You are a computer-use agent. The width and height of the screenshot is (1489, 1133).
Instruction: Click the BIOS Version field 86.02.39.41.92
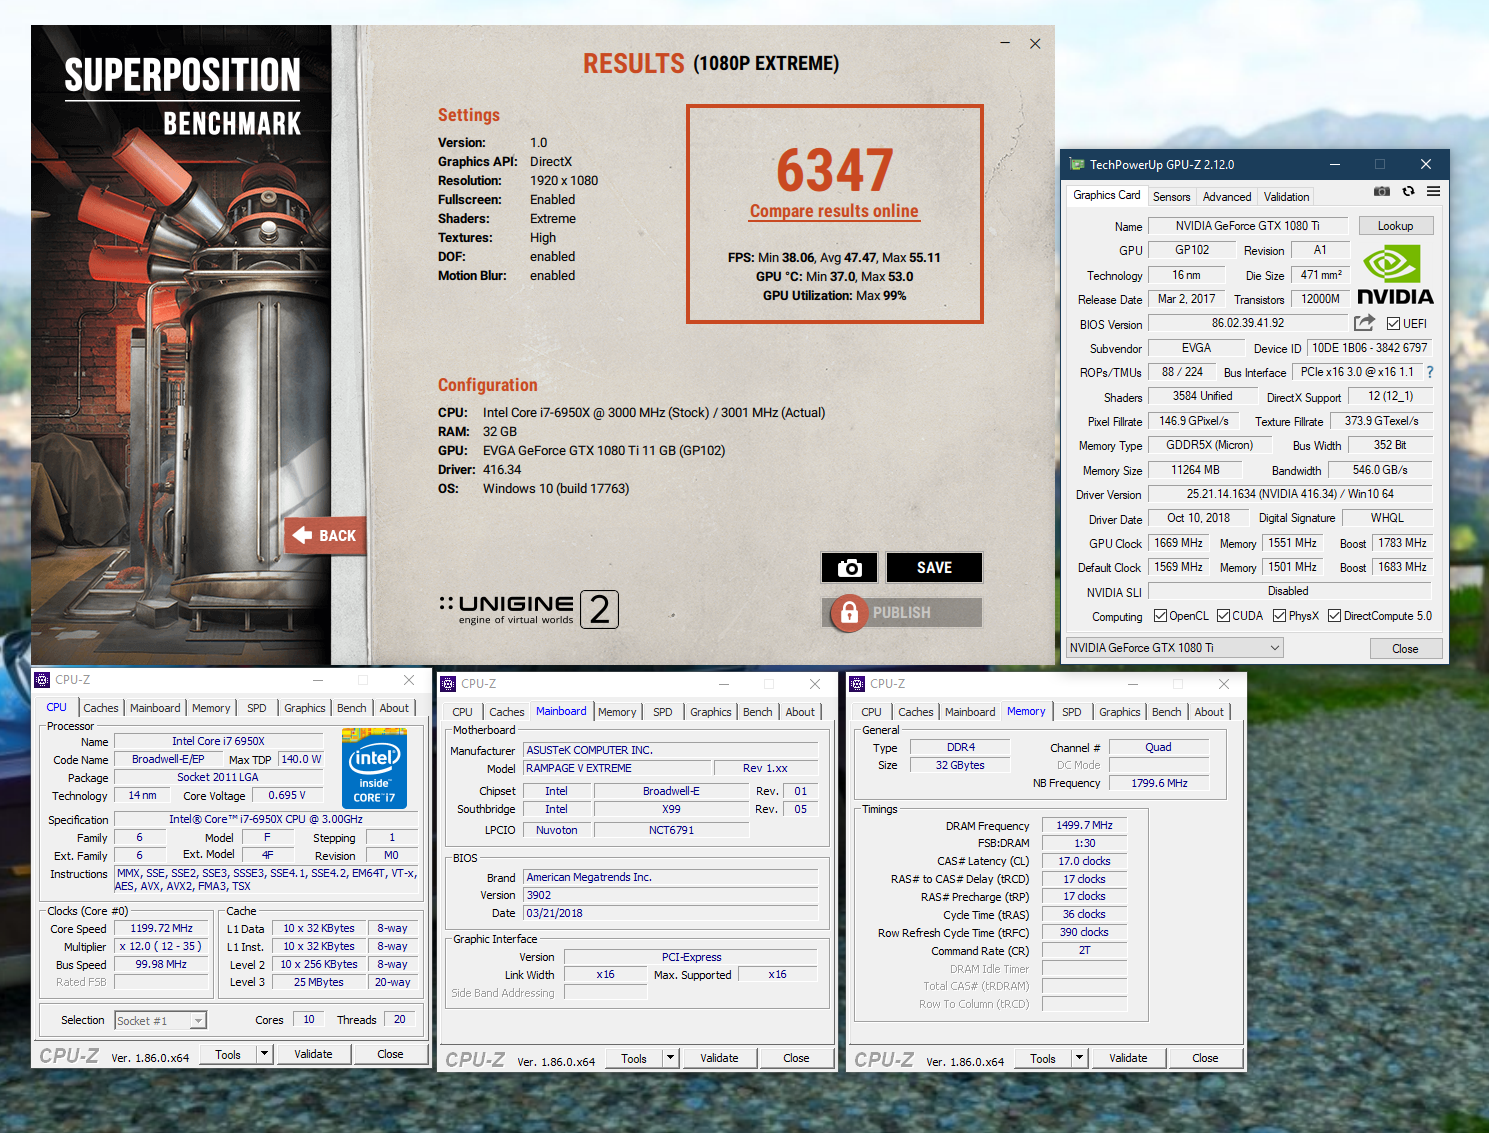[1247, 323]
